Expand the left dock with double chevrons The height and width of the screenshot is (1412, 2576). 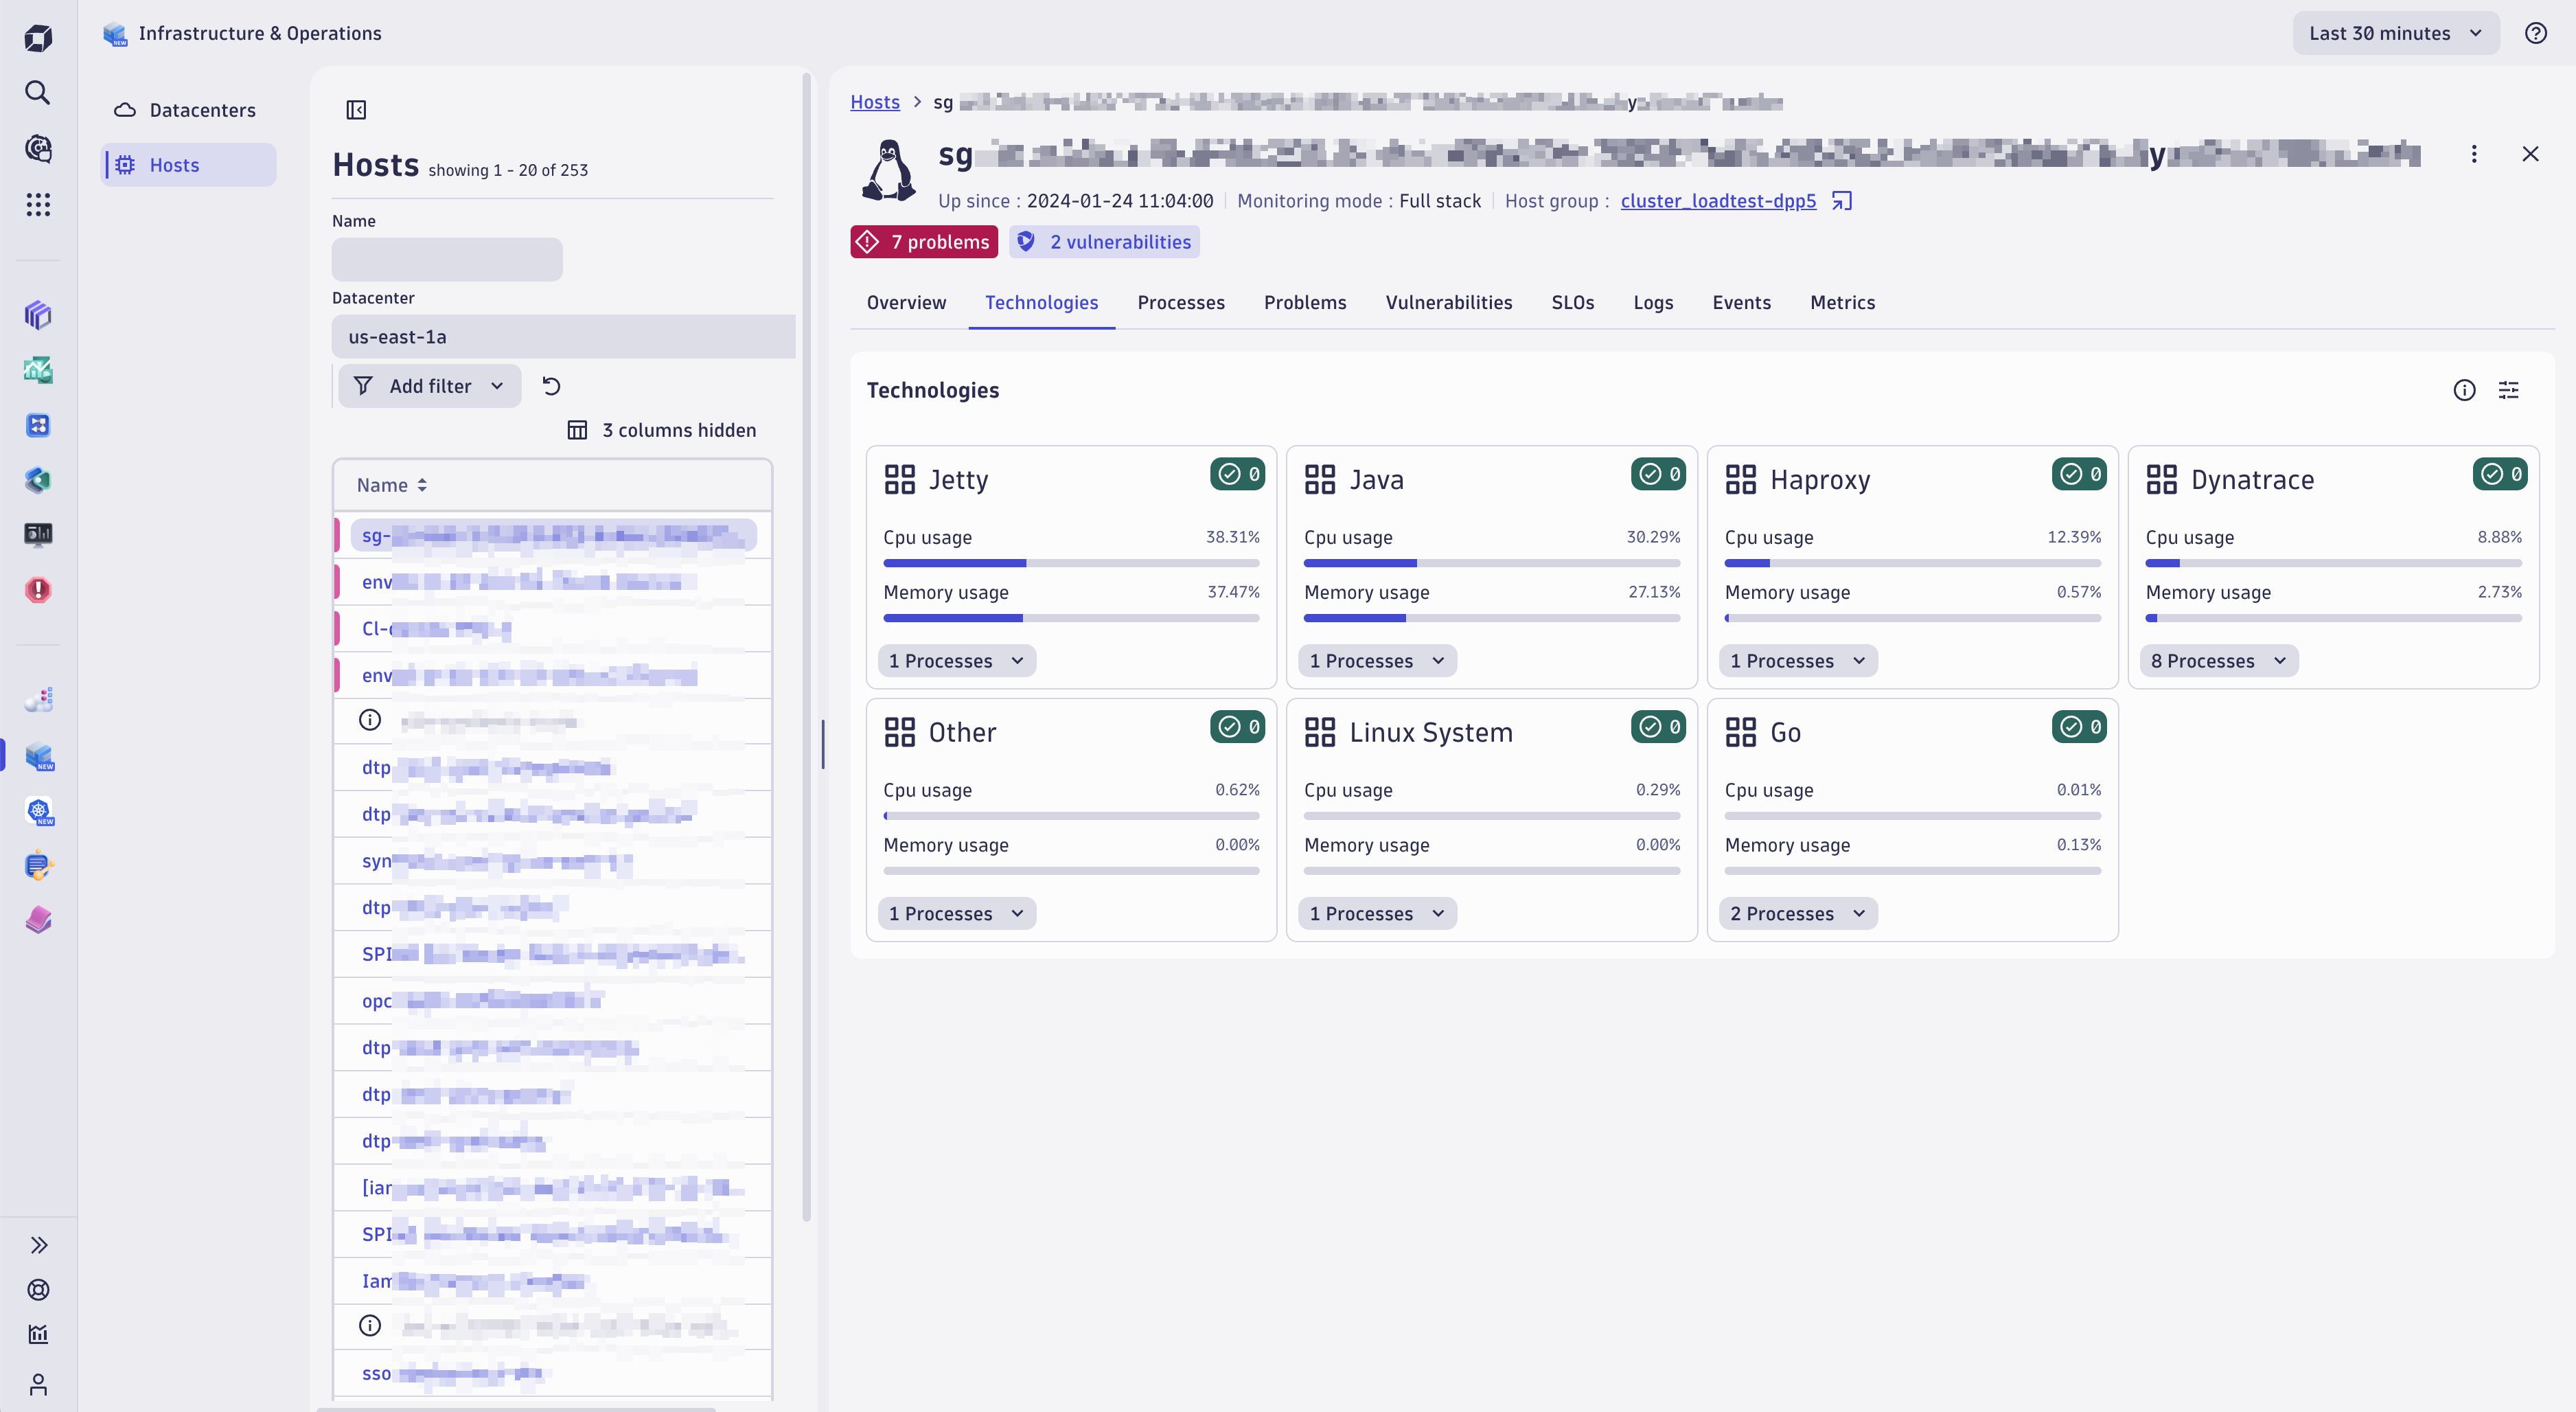[x=38, y=1245]
